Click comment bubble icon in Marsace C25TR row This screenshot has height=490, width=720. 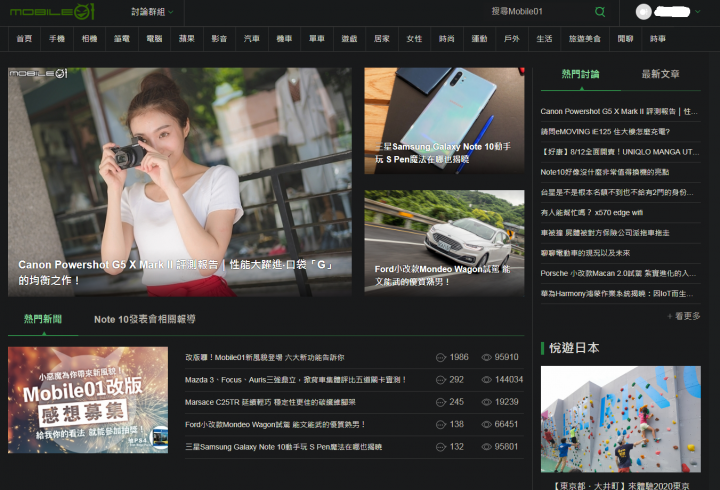click(x=441, y=402)
